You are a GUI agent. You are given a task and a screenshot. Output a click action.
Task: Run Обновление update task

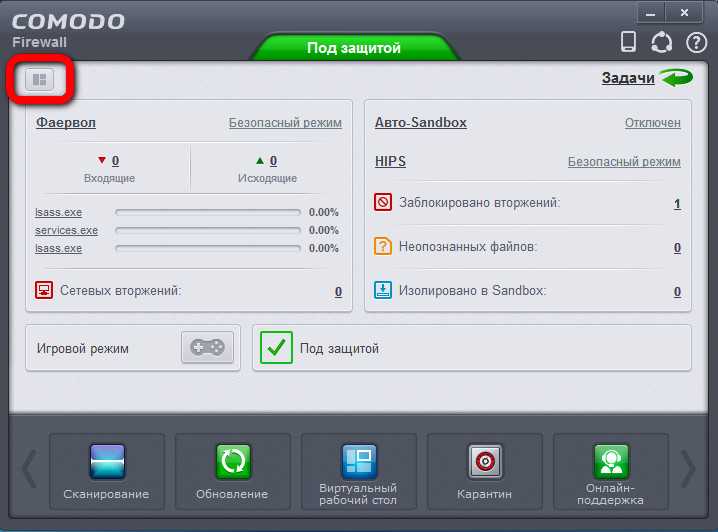(233, 471)
